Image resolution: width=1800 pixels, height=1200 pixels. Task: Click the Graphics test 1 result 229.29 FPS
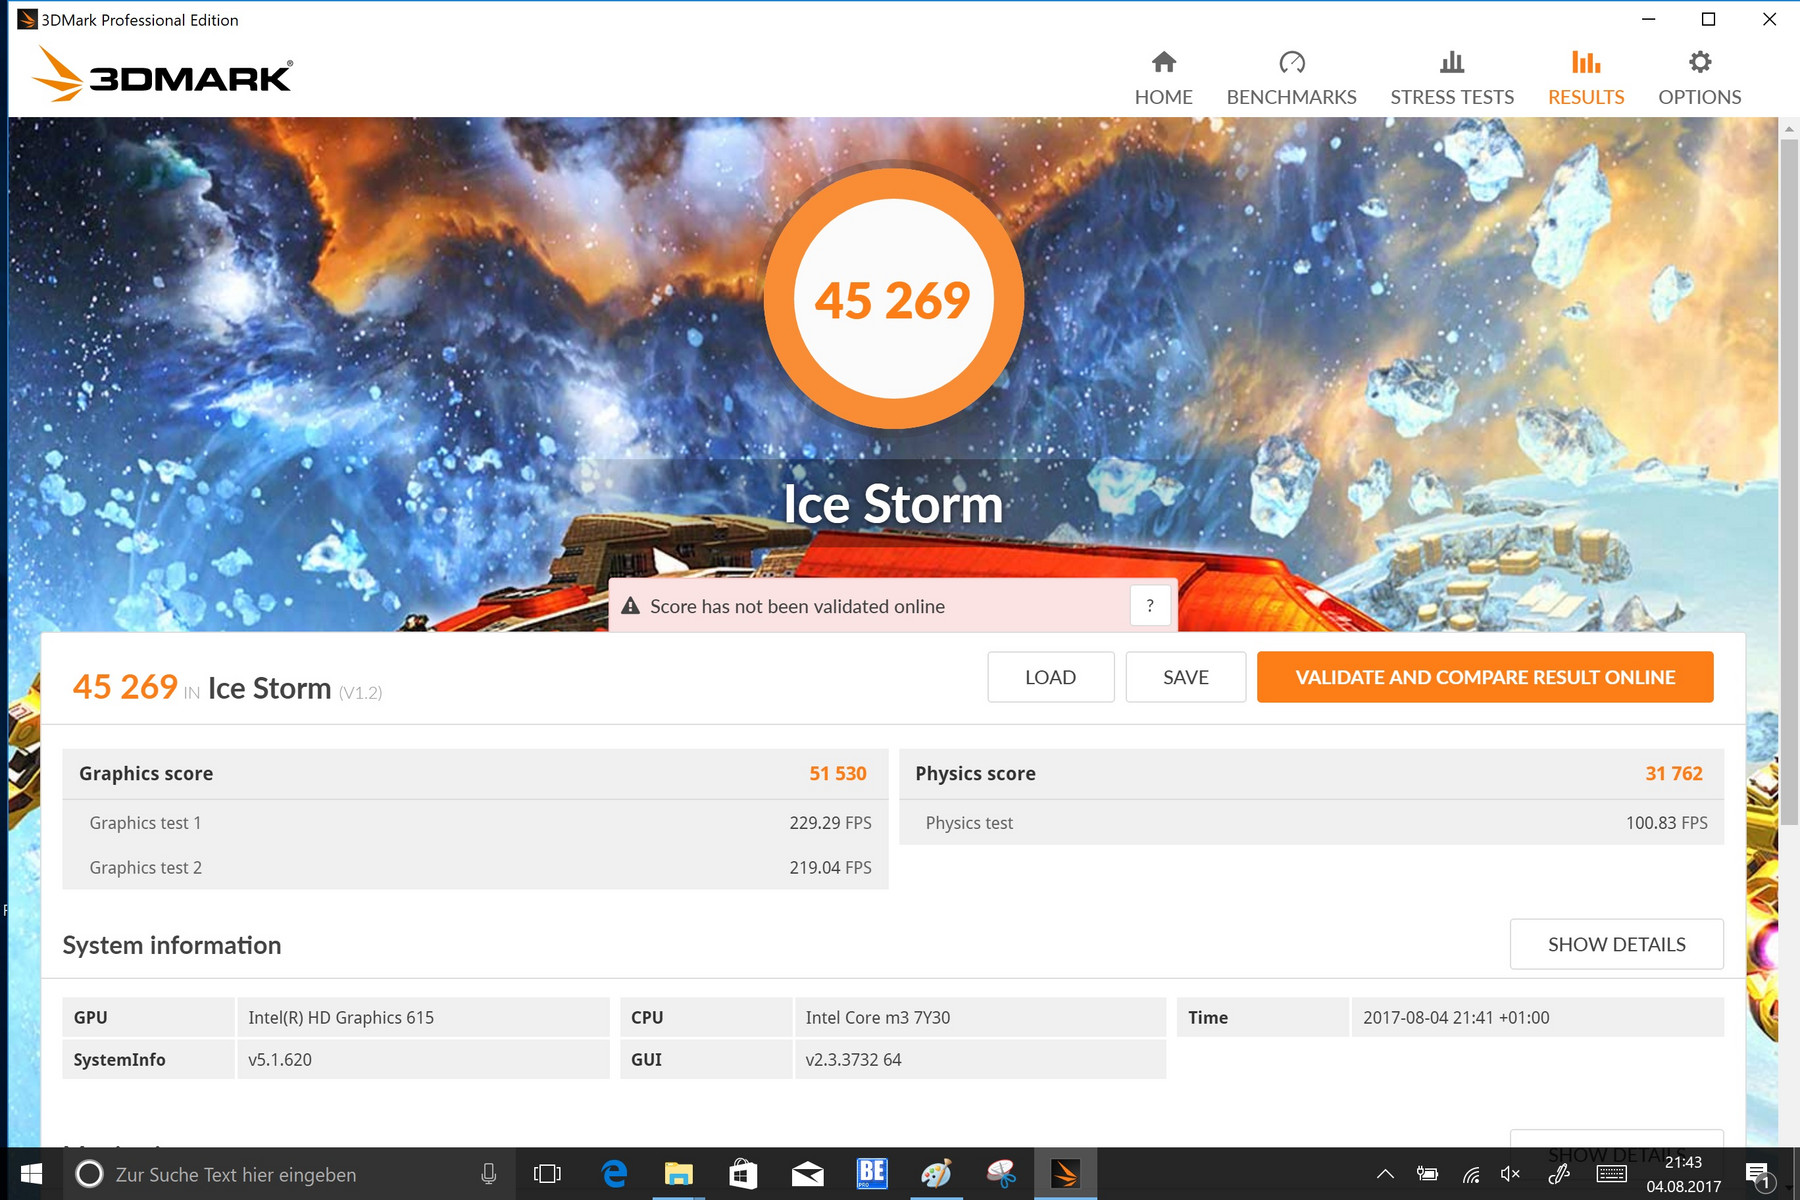click(830, 823)
